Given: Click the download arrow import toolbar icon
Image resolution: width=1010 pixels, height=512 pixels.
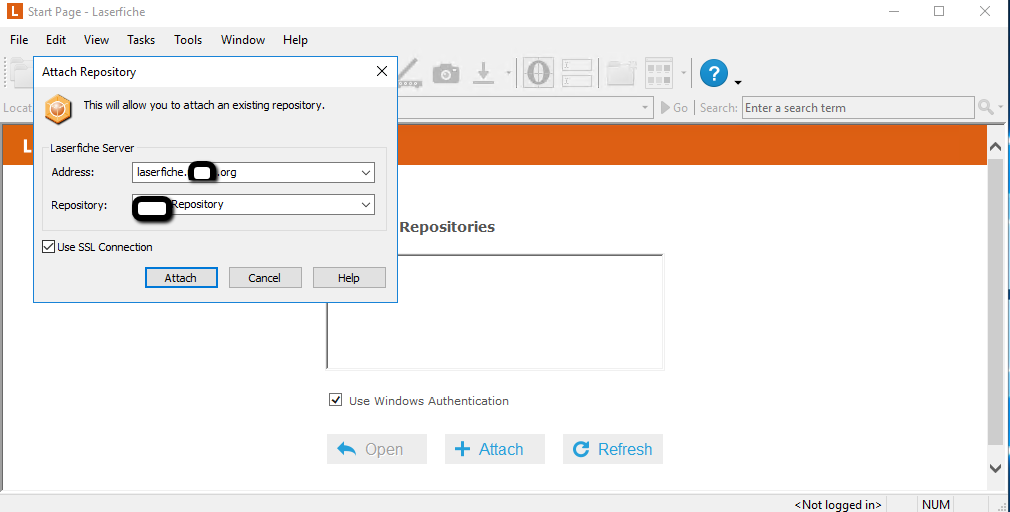Looking at the screenshot, I should point(483,73).
